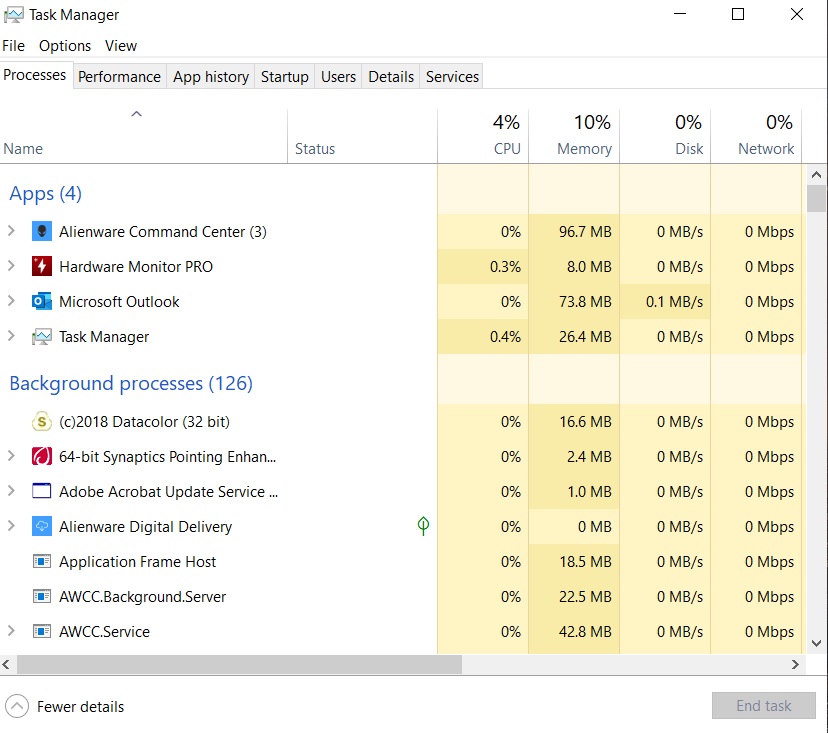The height and width of the screenshot is (733, 828).
Task: Click the Datacolor process icon
Action: (41, 422)
